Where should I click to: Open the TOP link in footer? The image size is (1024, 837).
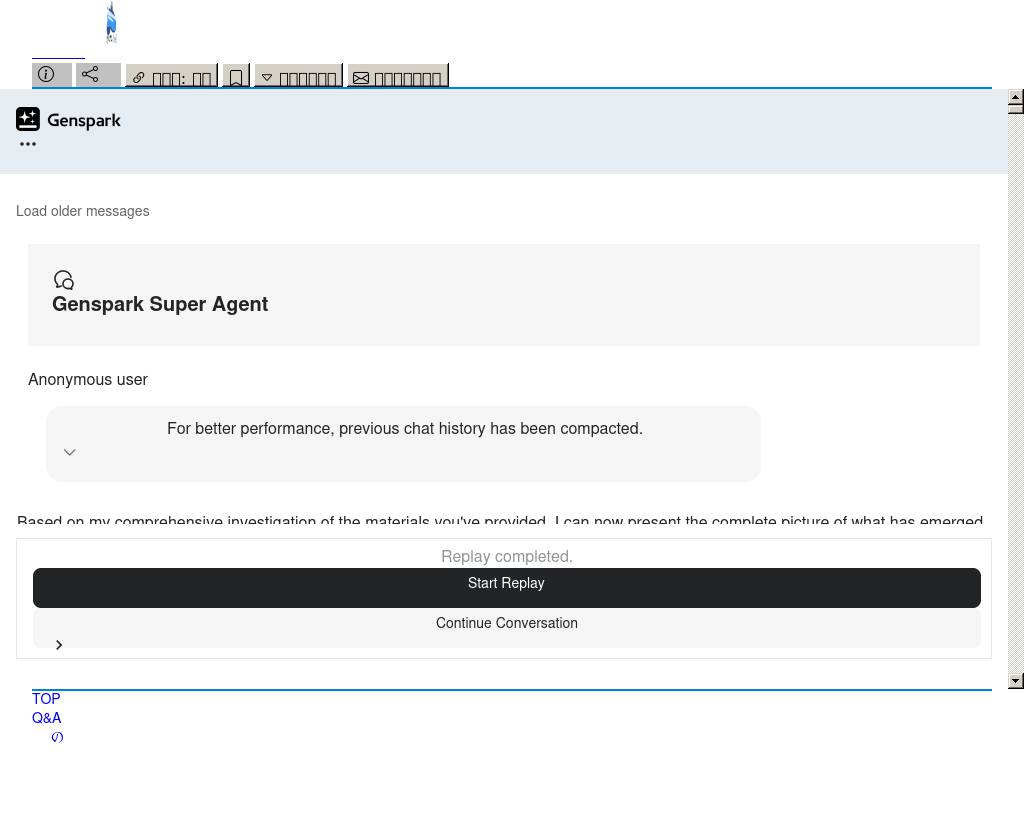pos(46,699)
